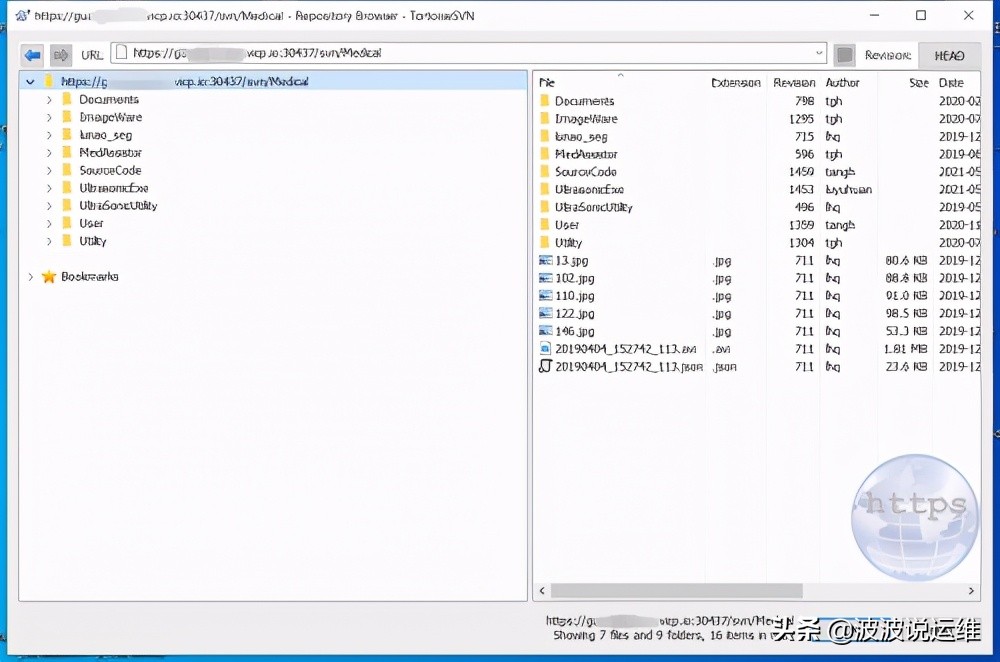The height and width of the screenshot is (662, 1000).
Task: Sort by the Extension column header
Action: point(737,82)
